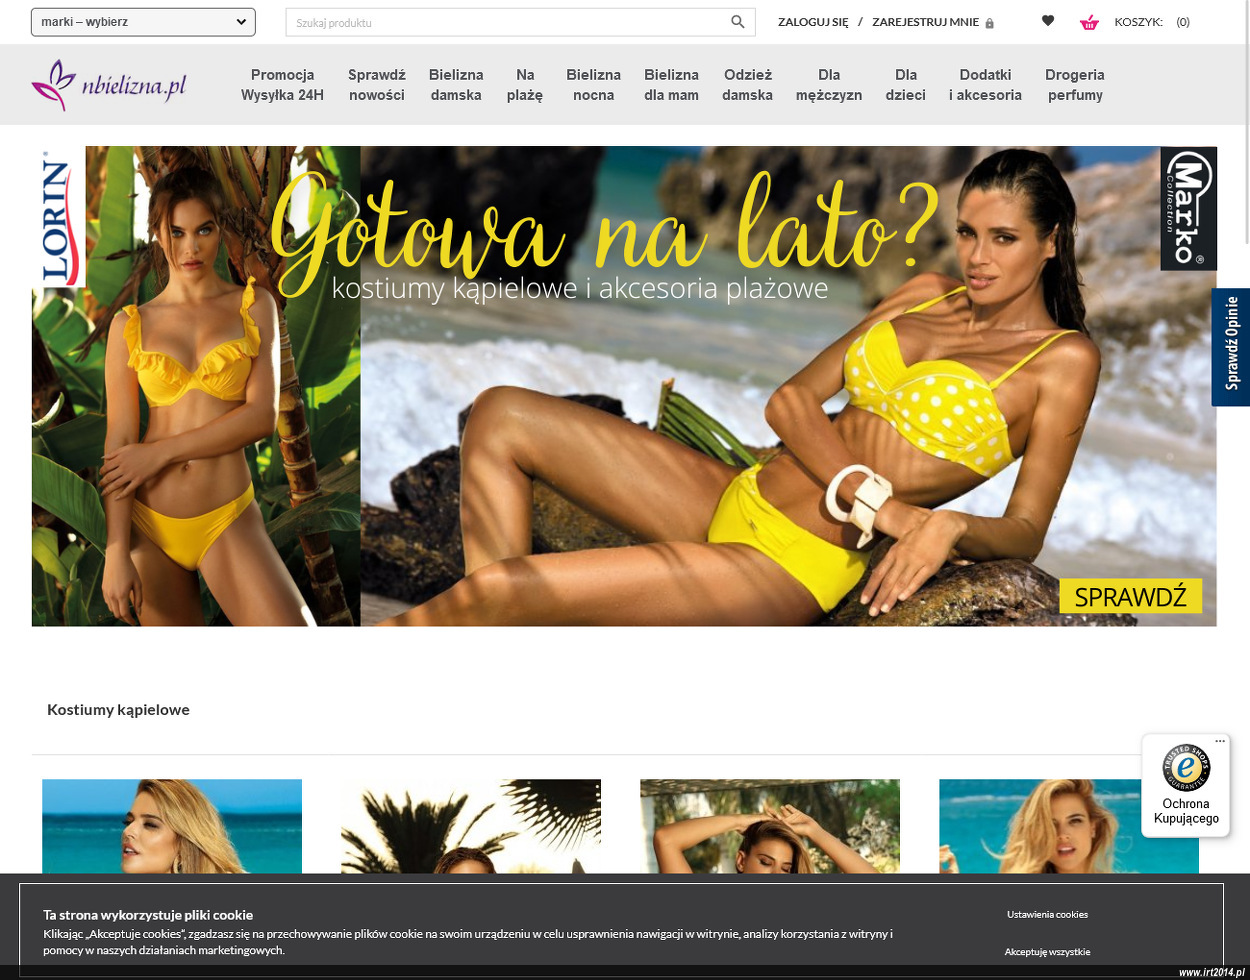Open the Promocja Wysyłka 24H menu

[282, 85]
